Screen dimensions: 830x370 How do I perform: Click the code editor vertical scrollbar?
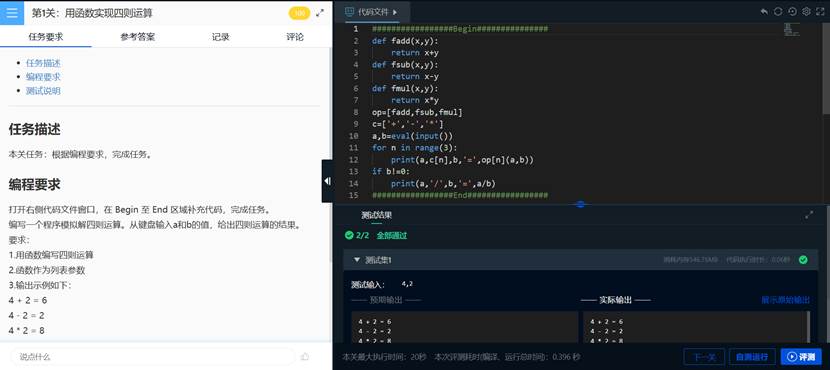click(x=826, y=69)
